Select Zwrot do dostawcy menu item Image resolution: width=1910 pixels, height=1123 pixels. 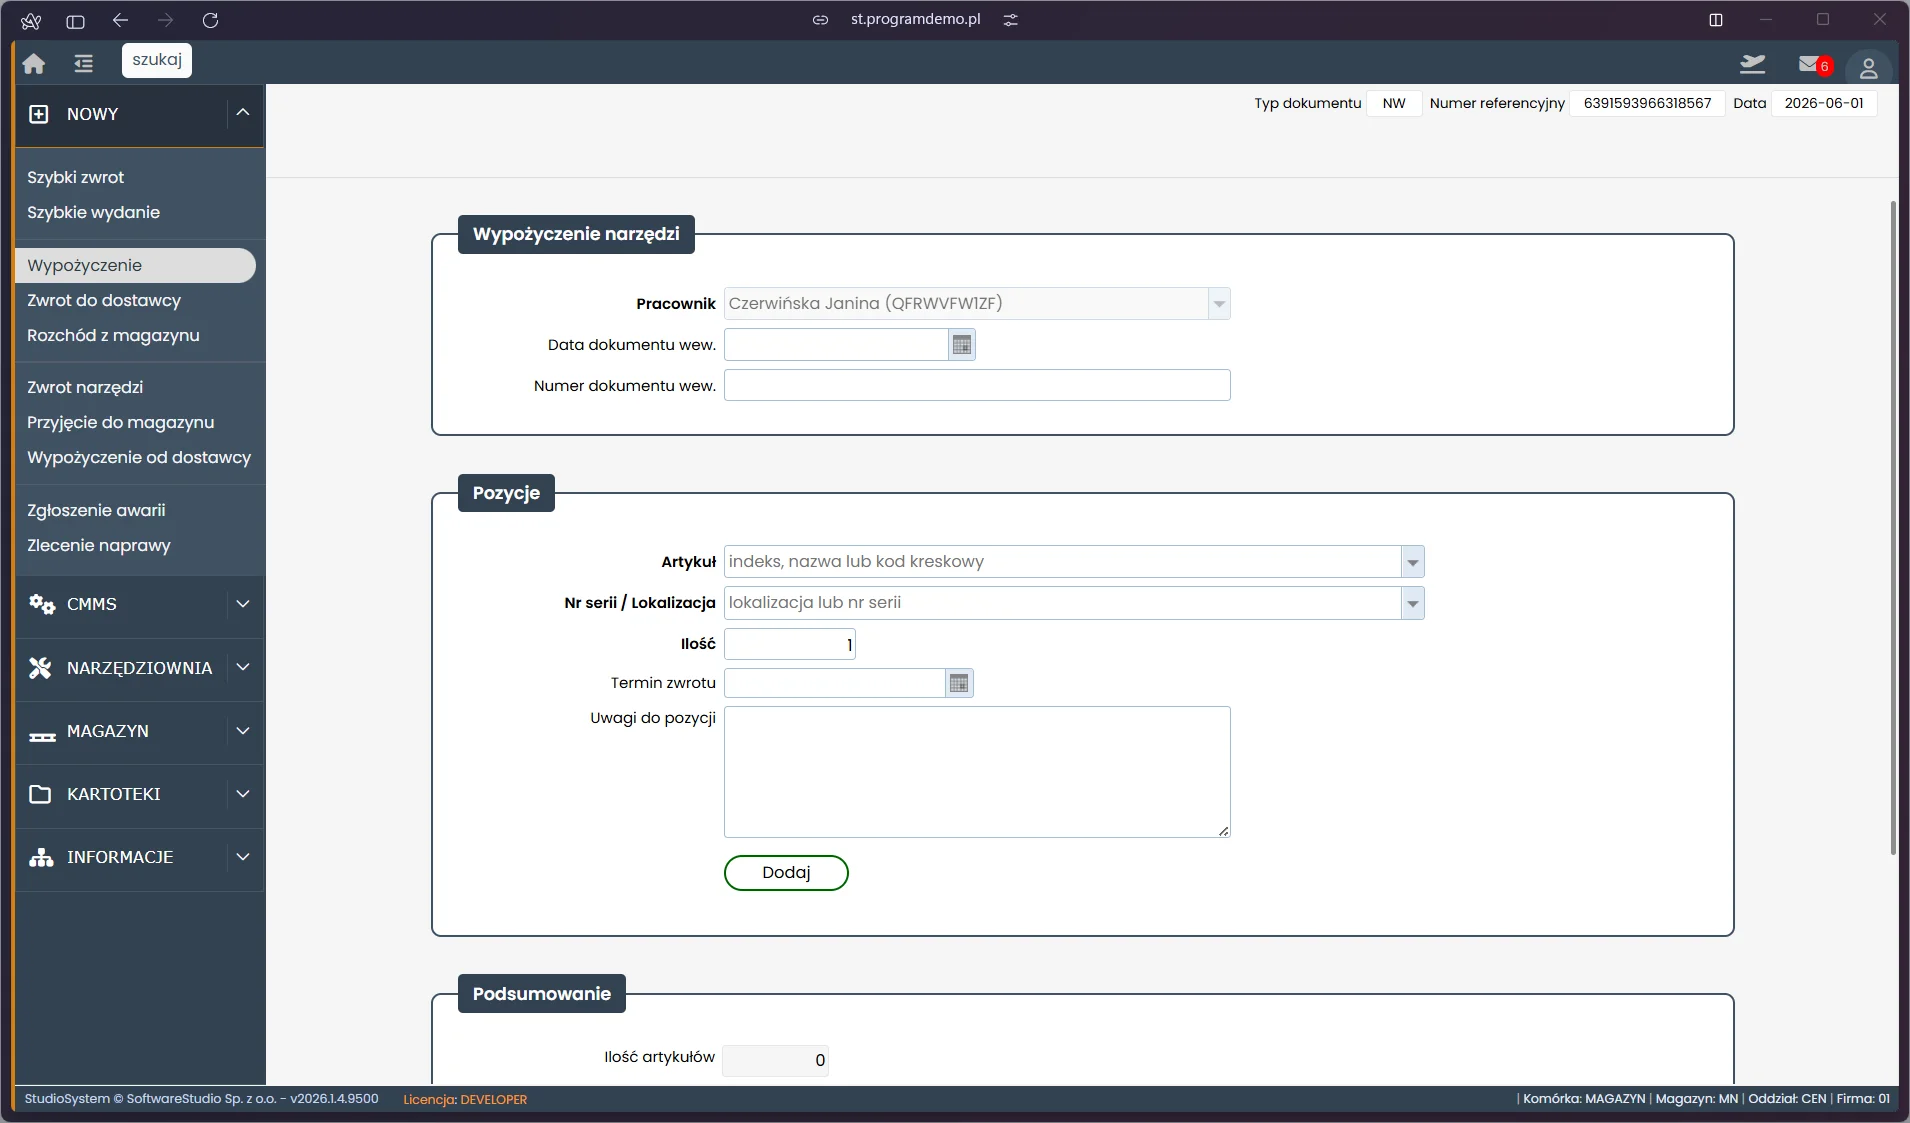tap(104, 300)
